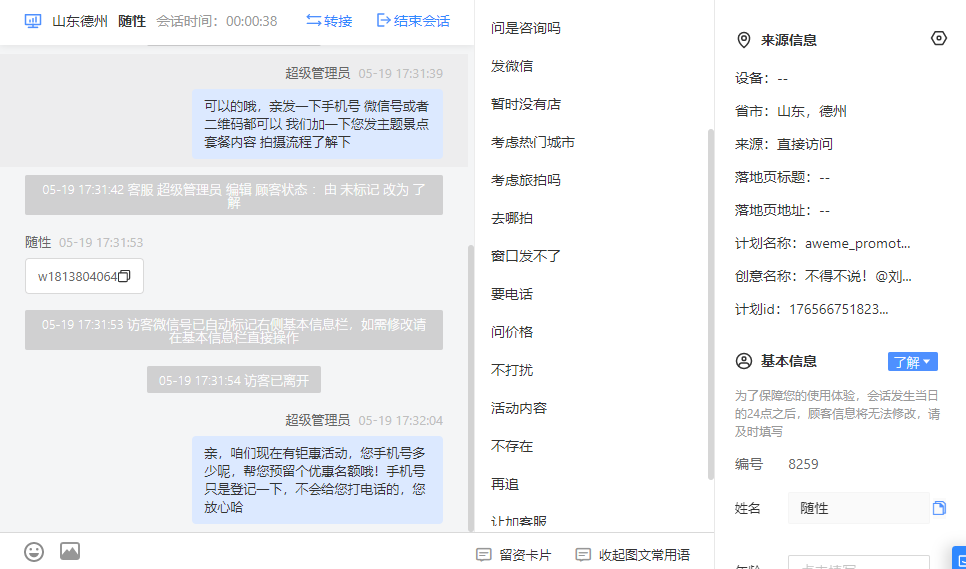This screenshot has height=569, width=966.
Task: Select quick phrase 要电话
Action: (511, 294)
